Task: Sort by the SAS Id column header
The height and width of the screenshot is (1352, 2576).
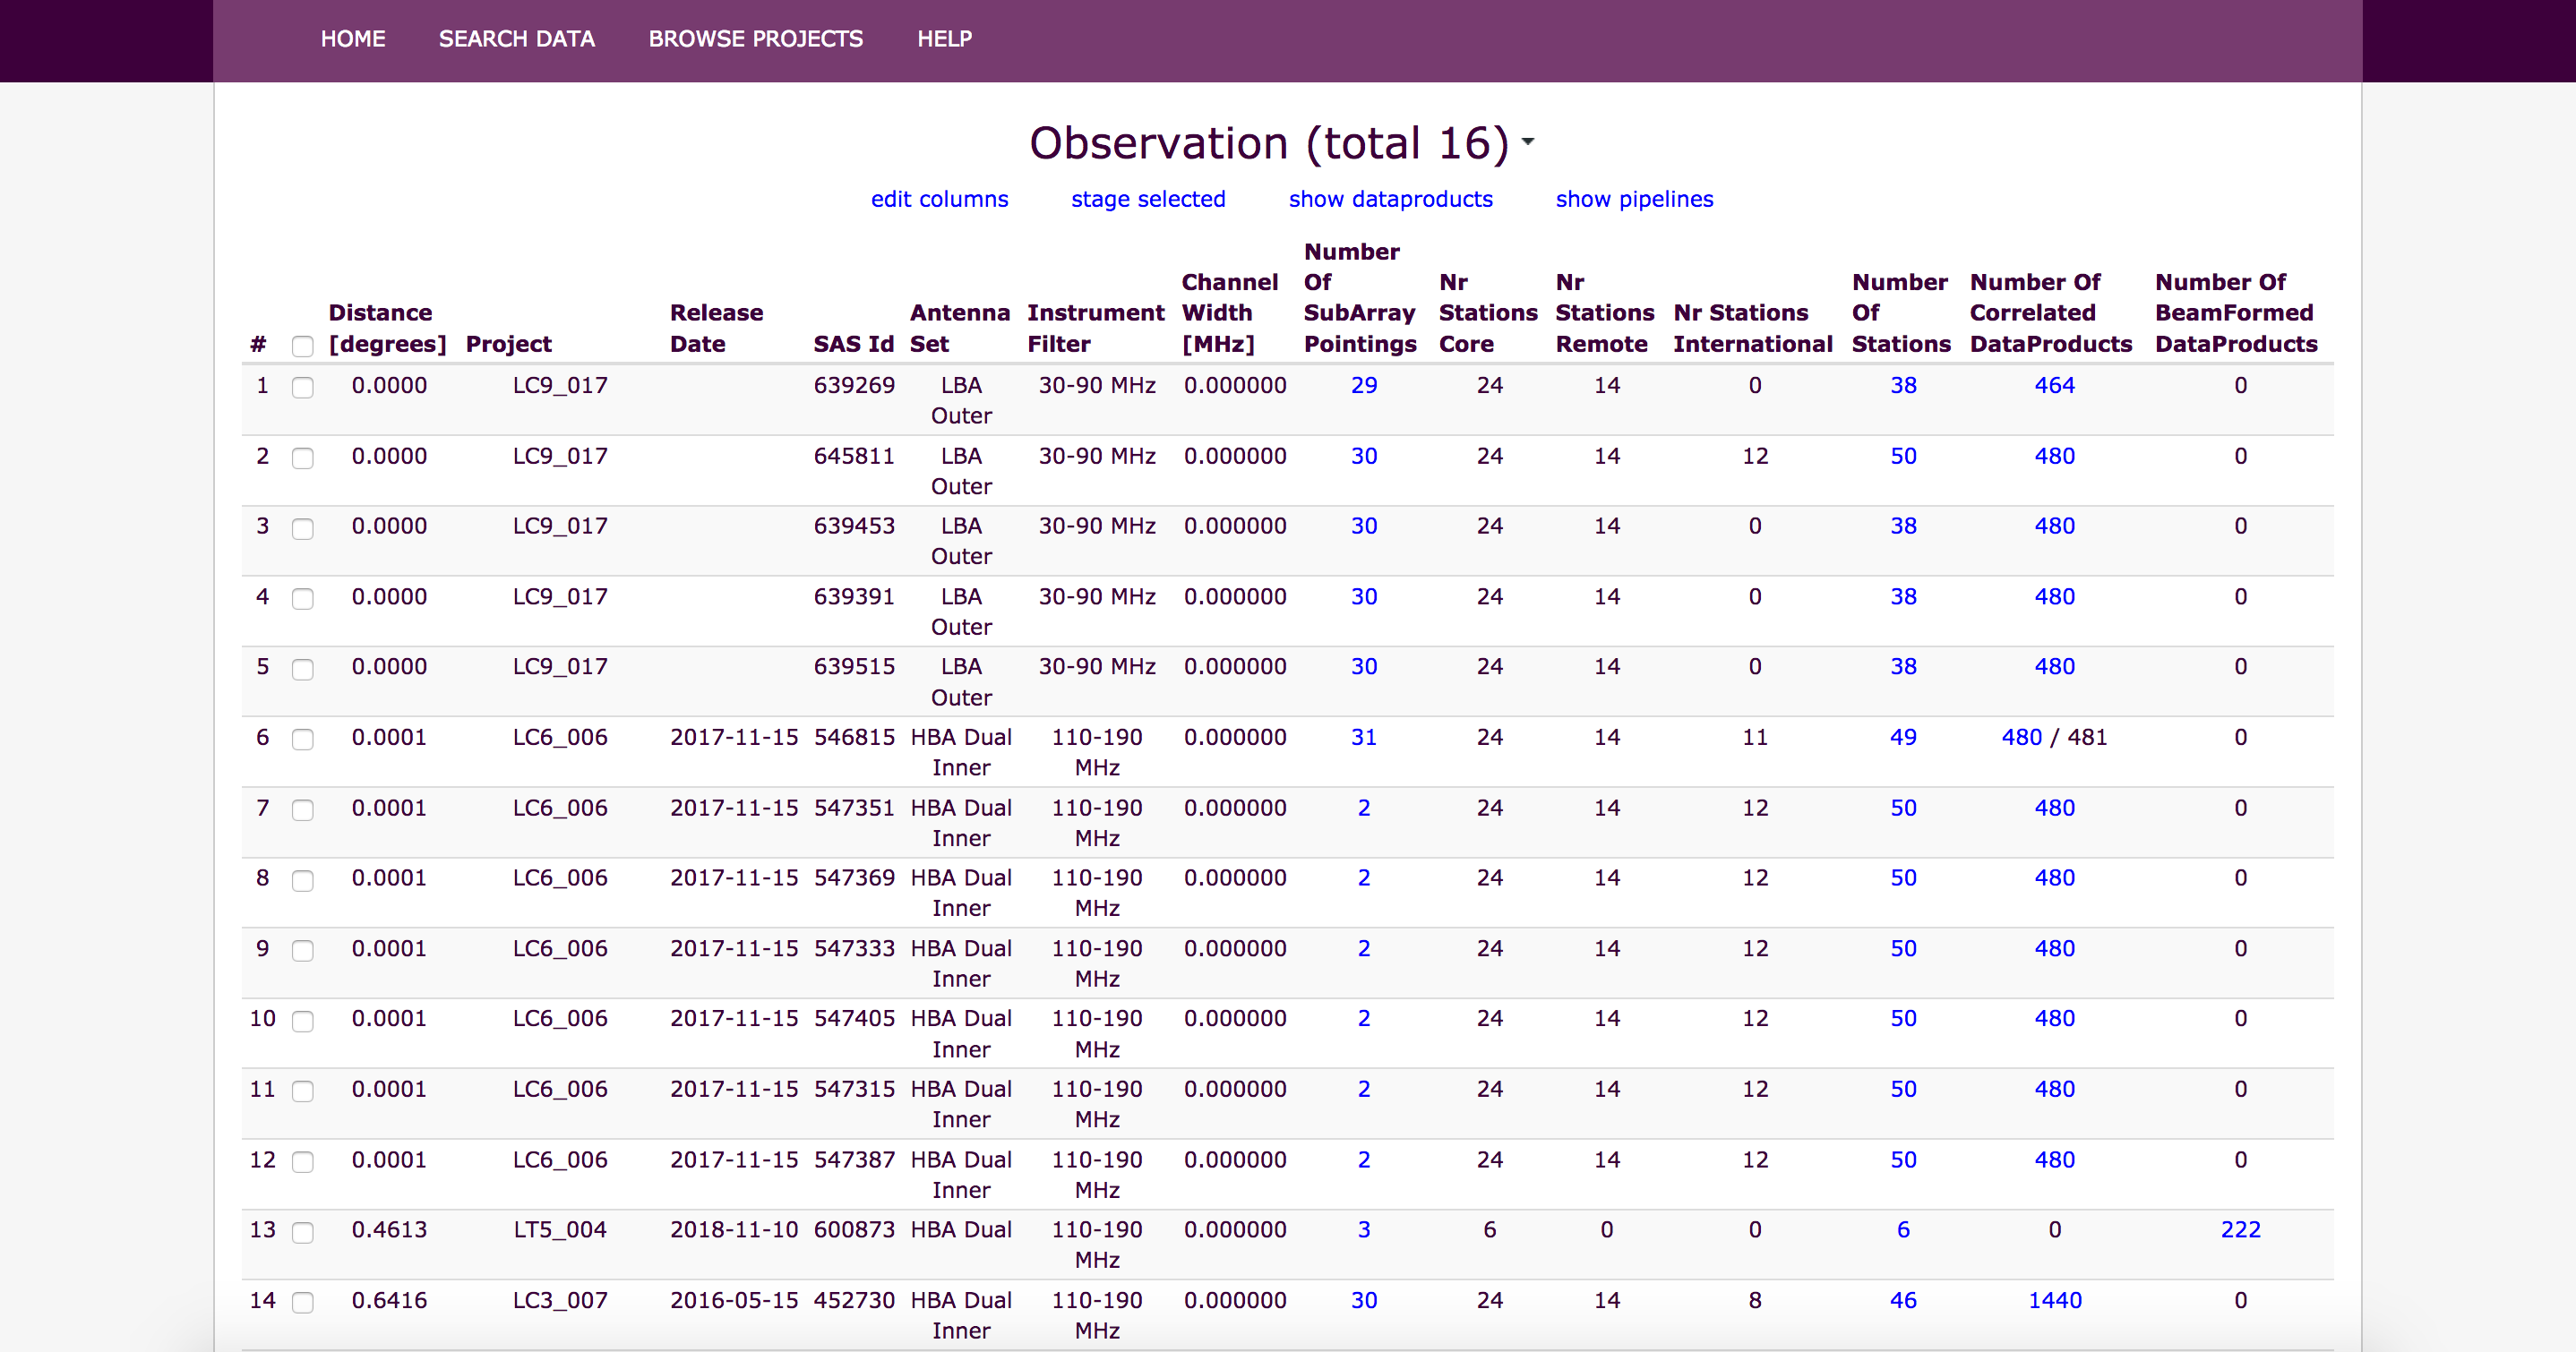Action: tap(852, 344)
